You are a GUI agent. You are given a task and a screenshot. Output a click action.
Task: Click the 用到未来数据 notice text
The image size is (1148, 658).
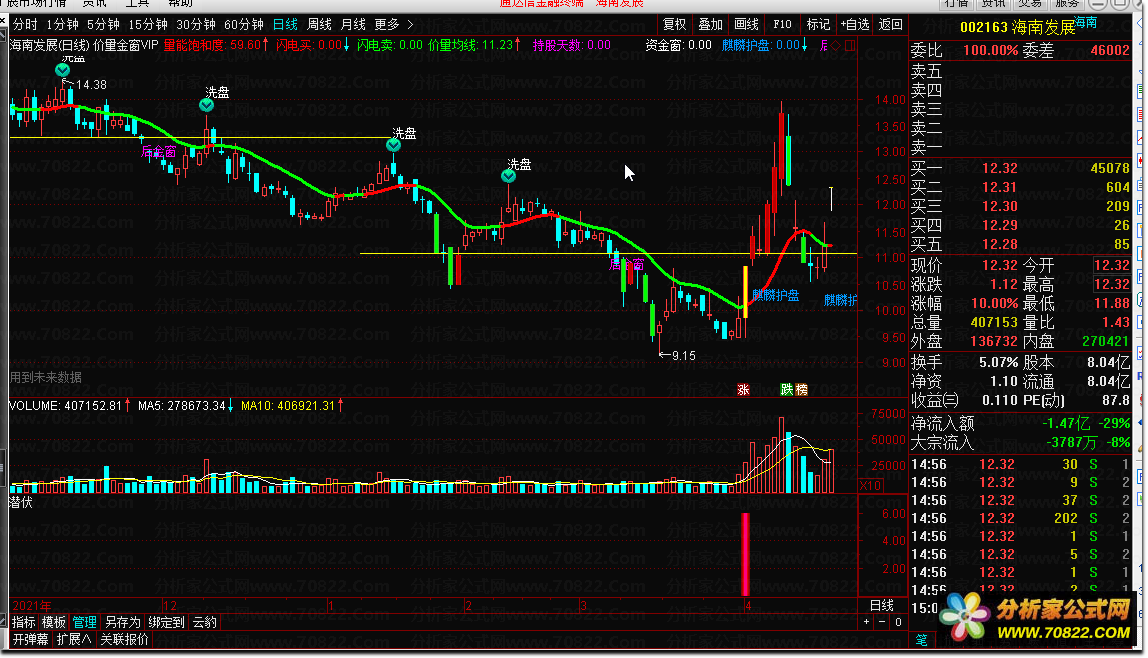[45, 378]
